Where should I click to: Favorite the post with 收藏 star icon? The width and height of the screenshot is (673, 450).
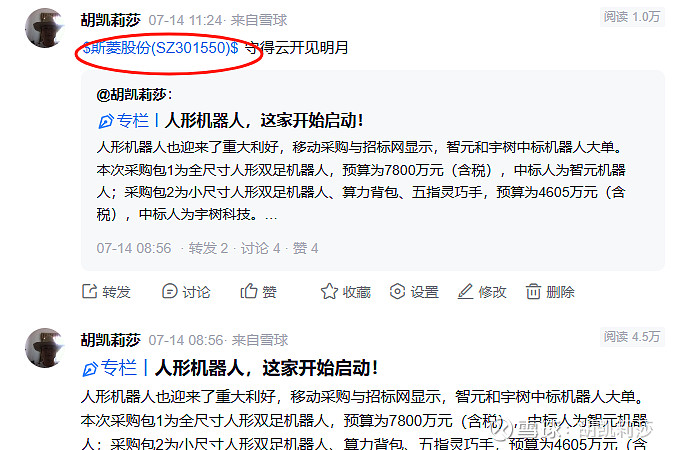coord(329,291)
